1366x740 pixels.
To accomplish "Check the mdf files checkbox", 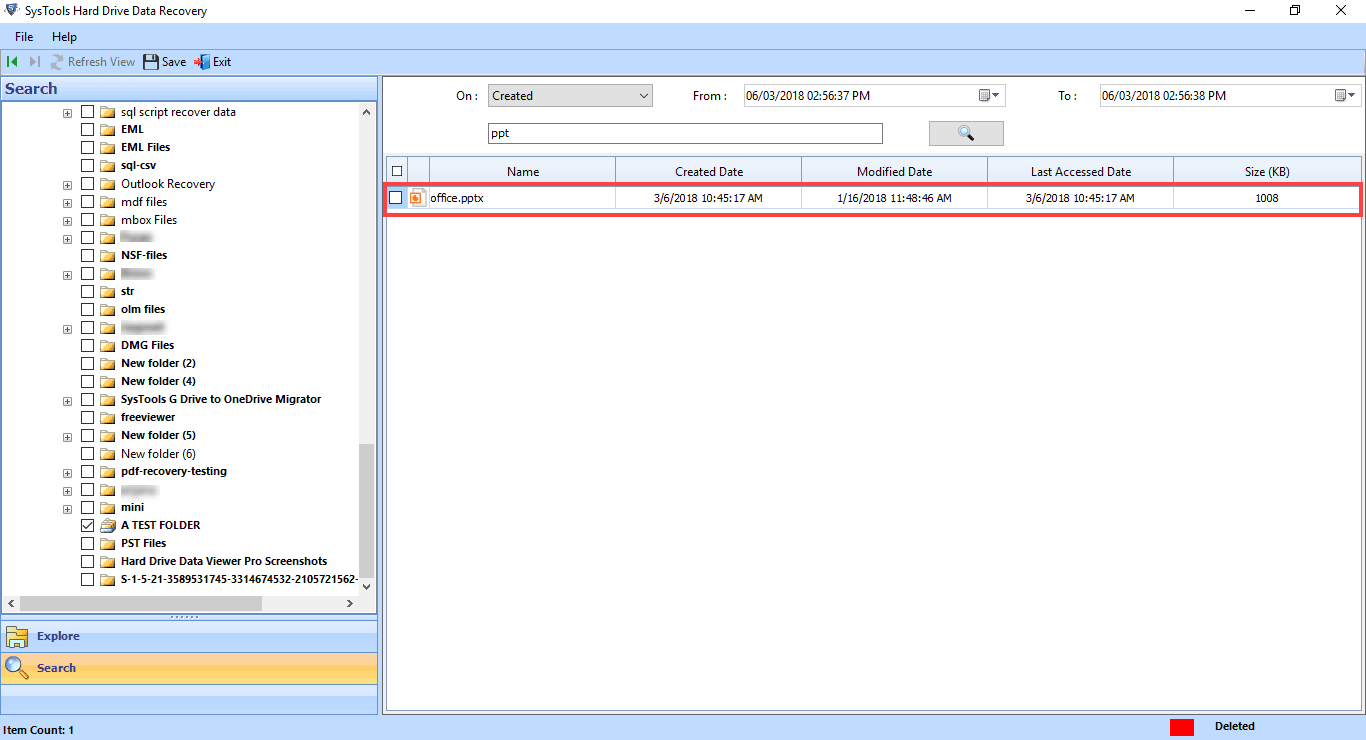I will tap(87, 202).
